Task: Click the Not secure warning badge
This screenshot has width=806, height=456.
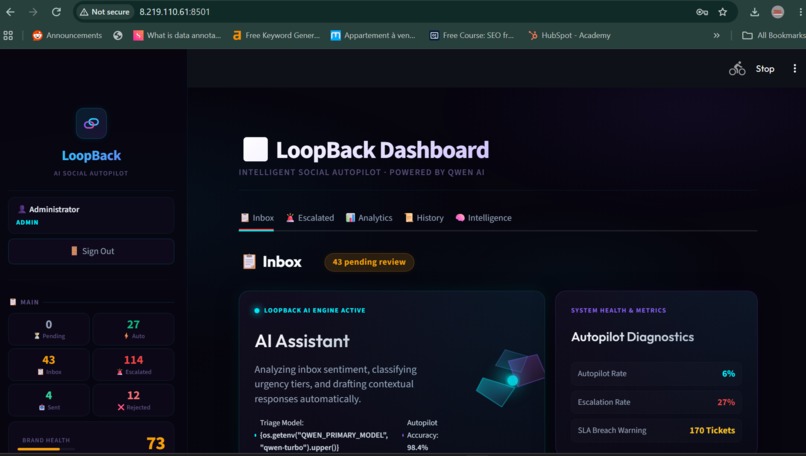Action: tap(104, 12)
